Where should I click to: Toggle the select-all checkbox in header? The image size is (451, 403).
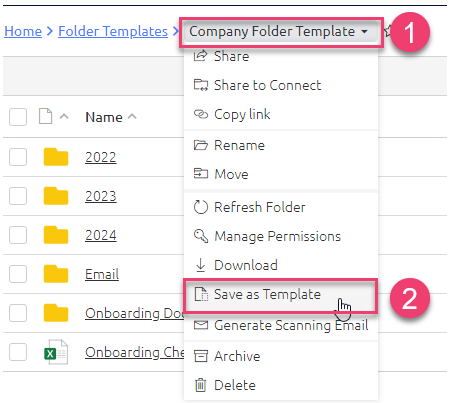pos(18,117)
